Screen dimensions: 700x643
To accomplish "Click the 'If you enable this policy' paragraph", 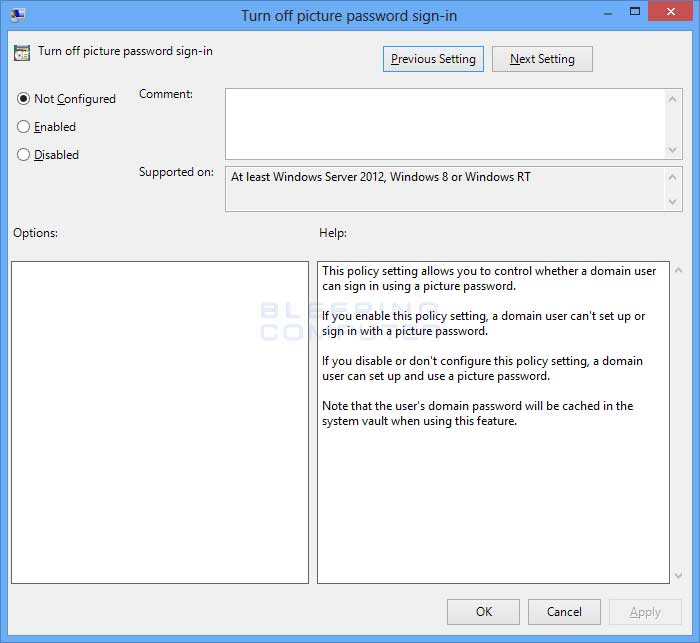I will coord(483,323).
